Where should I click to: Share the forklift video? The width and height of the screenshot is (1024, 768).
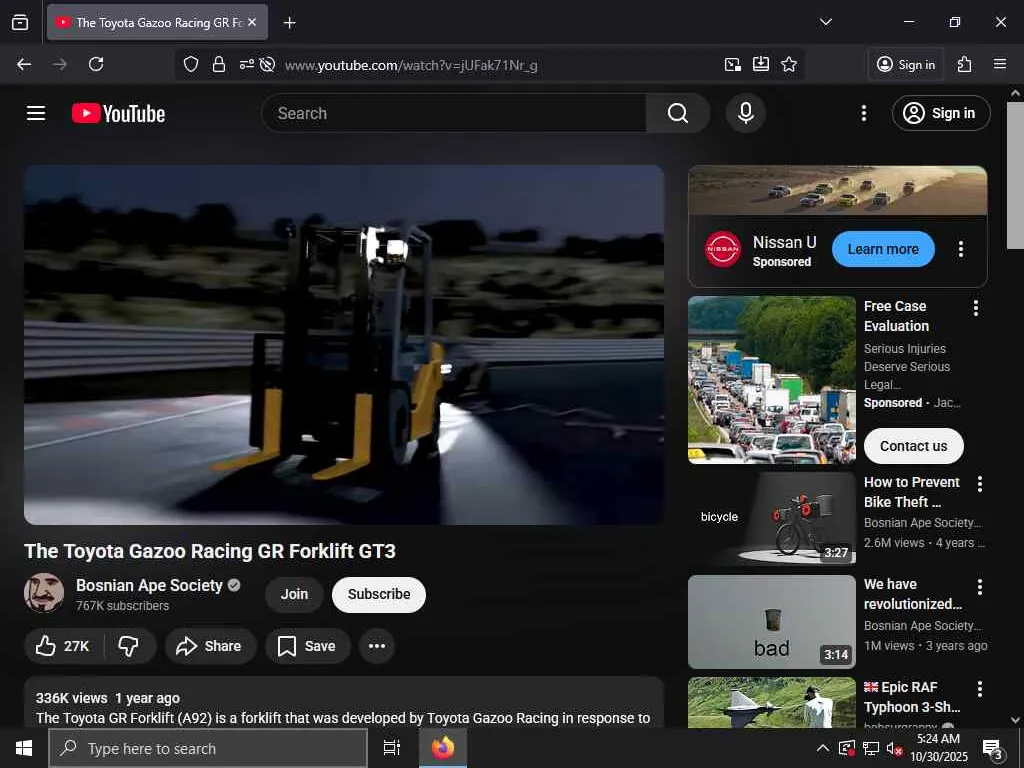coord(210,646)
